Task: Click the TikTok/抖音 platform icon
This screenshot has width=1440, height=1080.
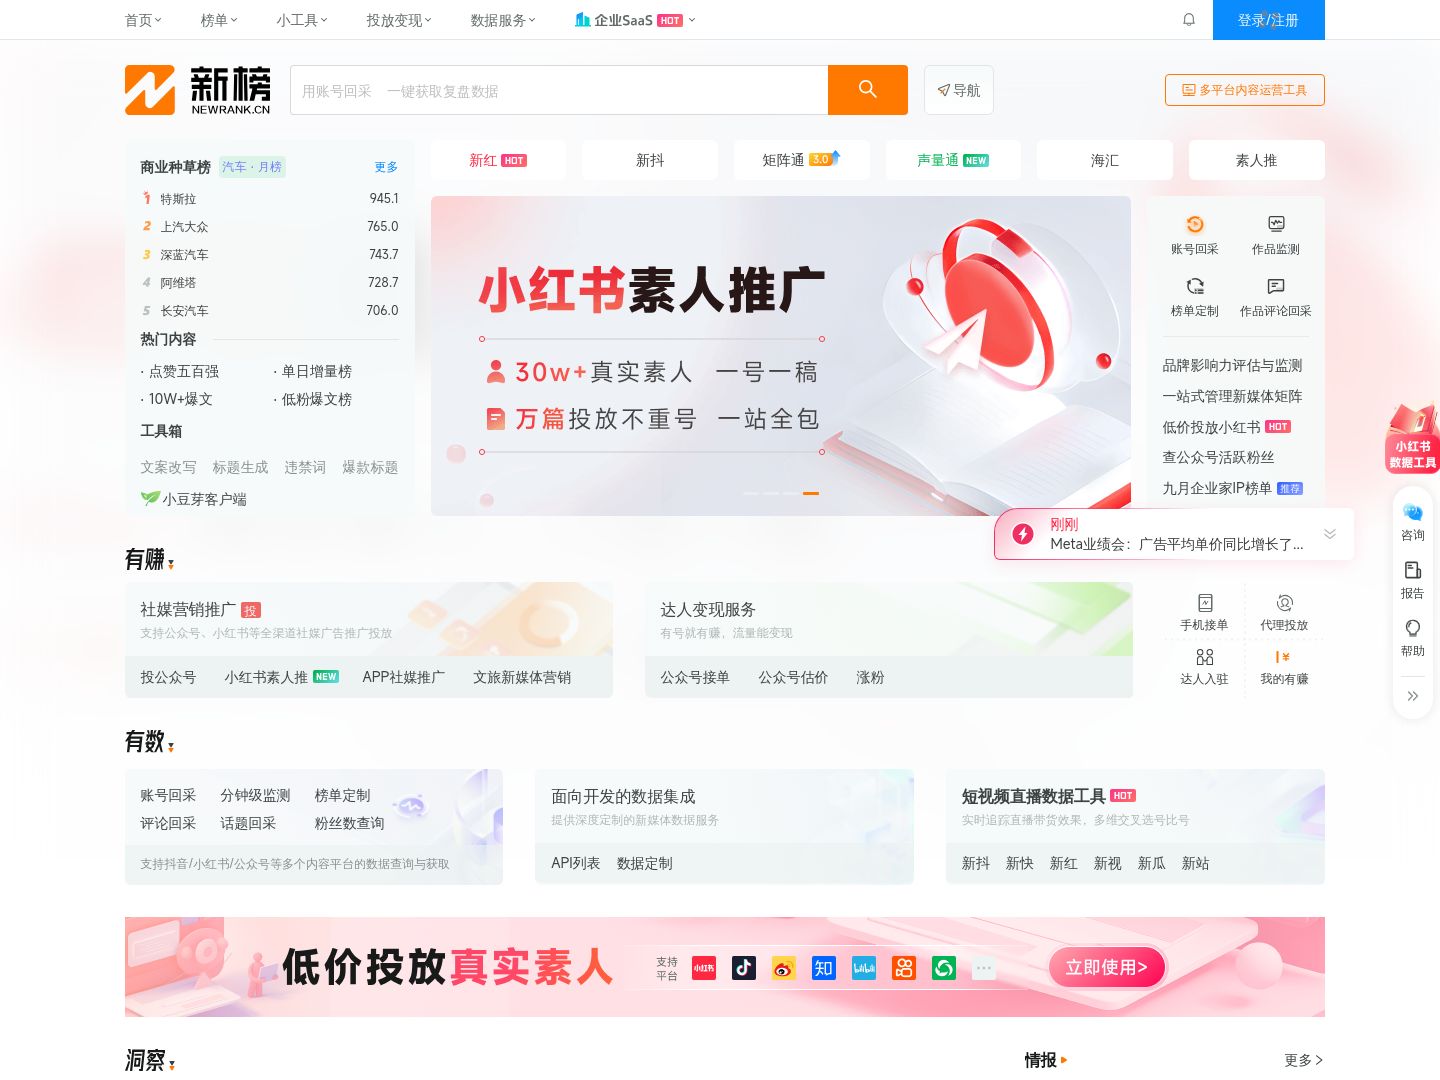Action: tap(744, 967)
